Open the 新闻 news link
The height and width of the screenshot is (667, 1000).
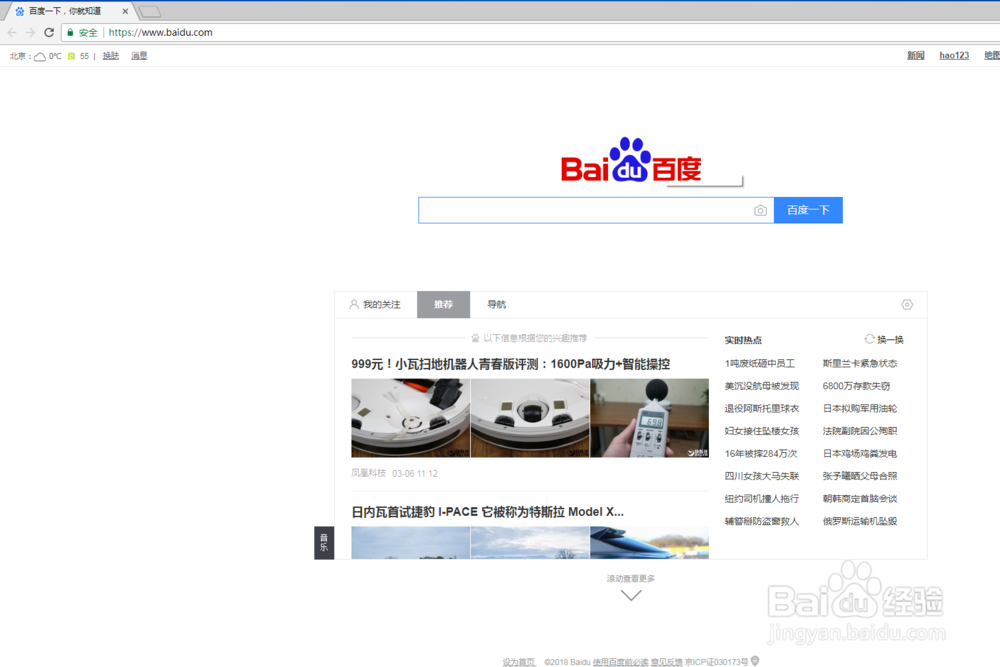[x=916, y=55]
